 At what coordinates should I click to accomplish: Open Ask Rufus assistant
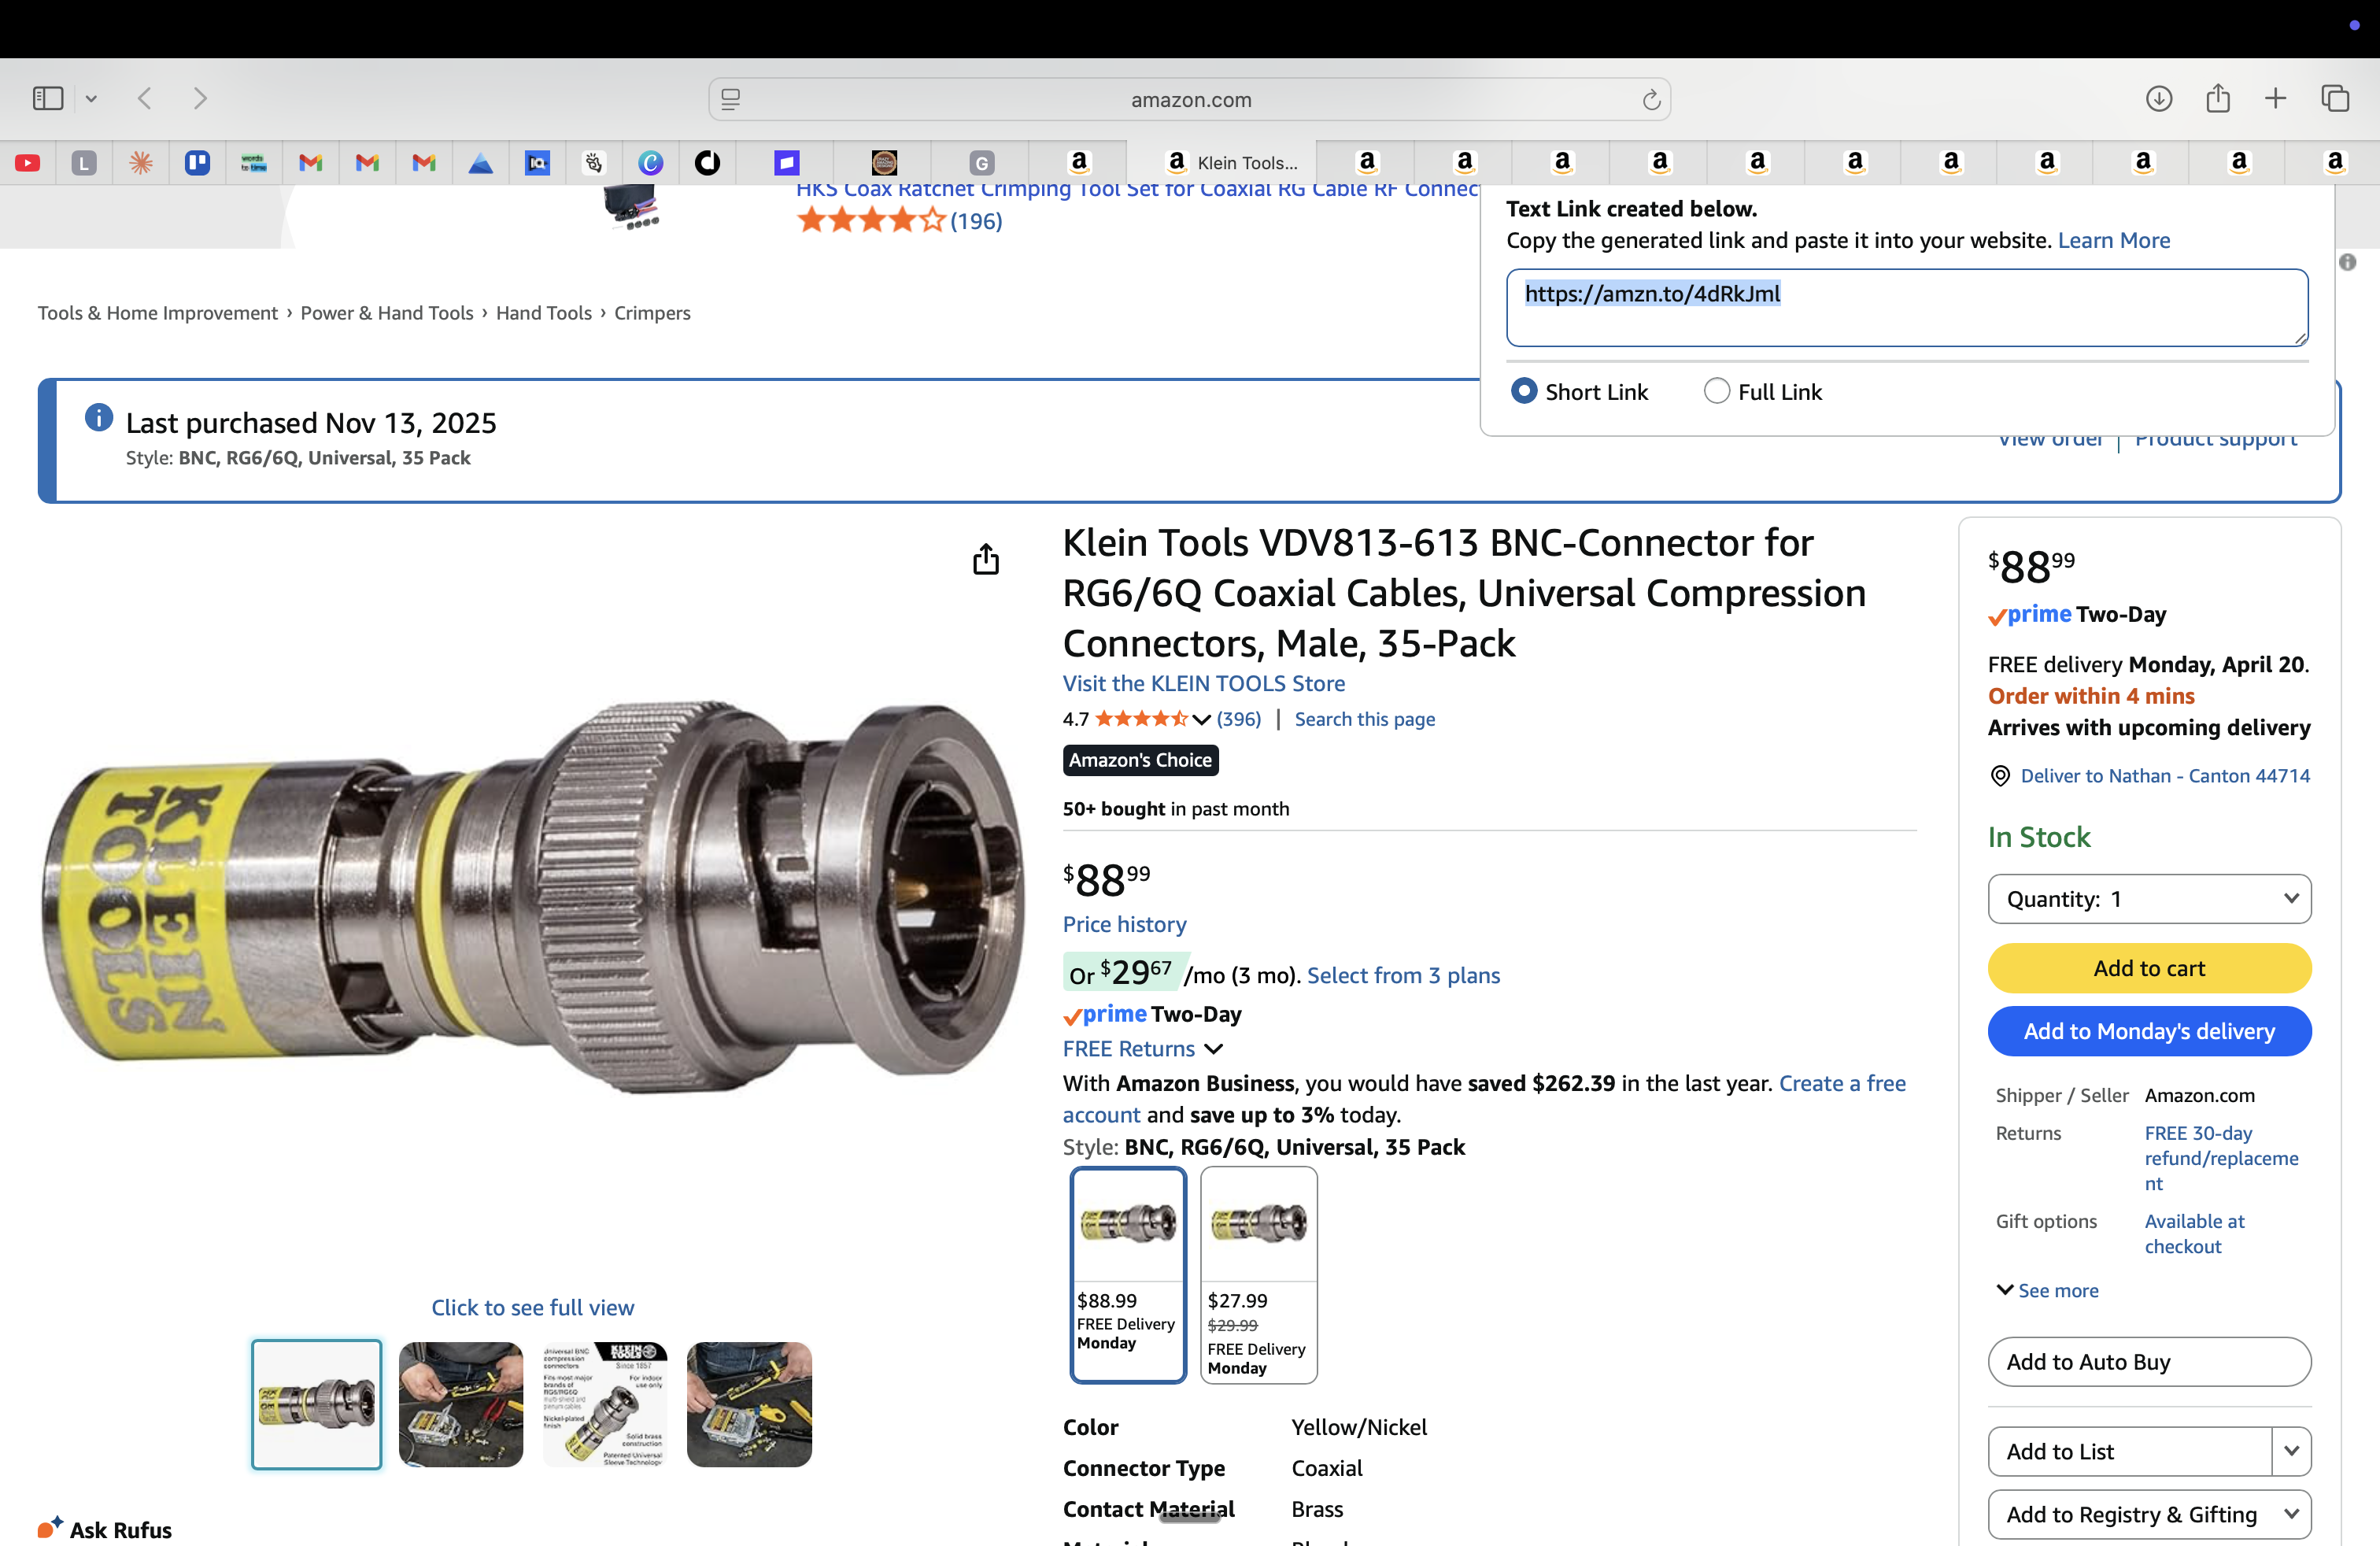[x=105, y=1529]
